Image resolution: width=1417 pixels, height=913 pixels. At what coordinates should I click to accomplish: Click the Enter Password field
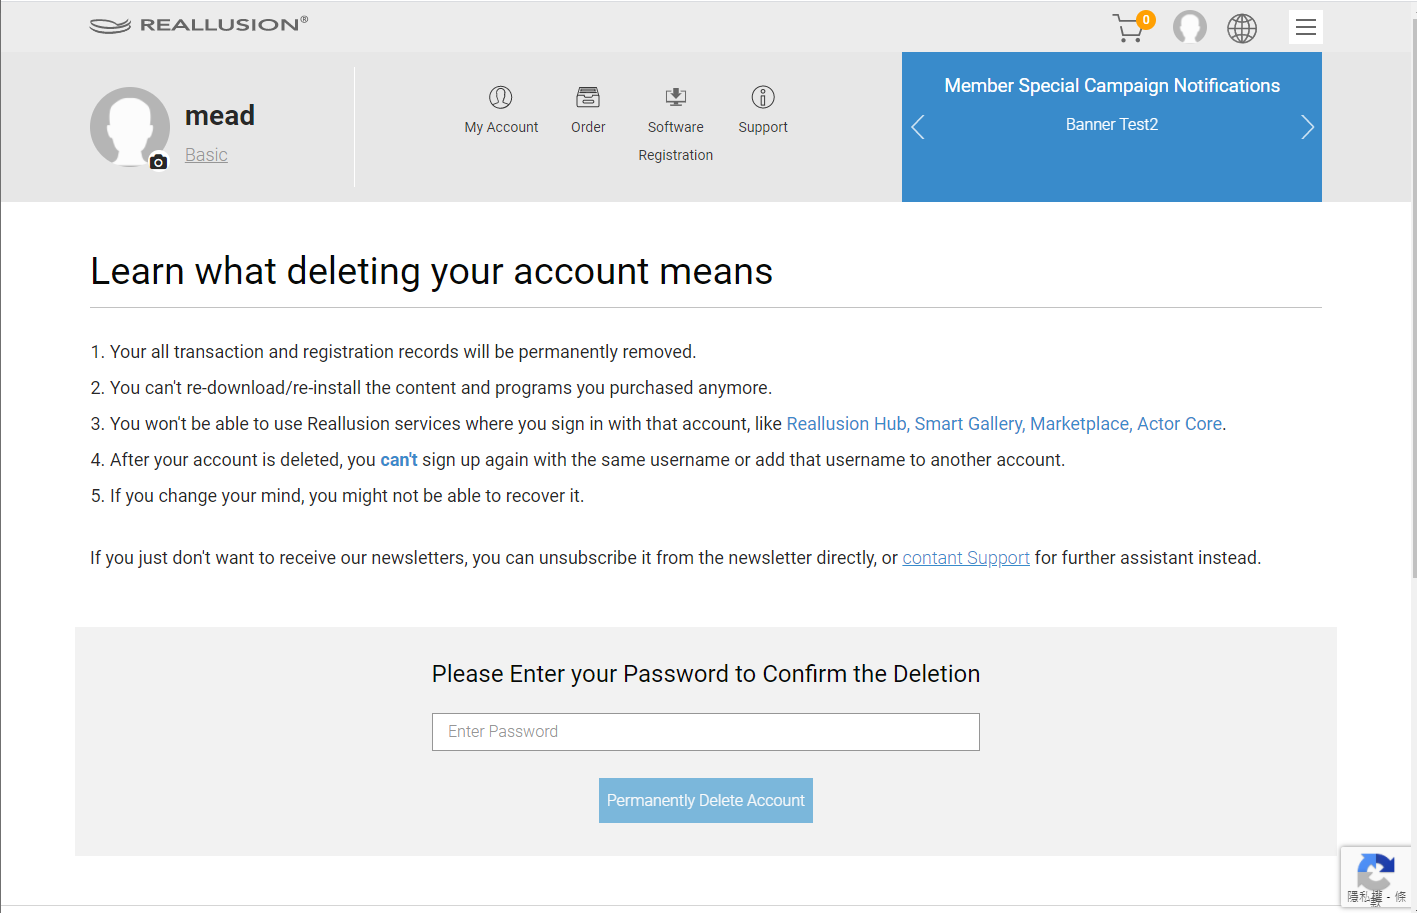[705, 732]
